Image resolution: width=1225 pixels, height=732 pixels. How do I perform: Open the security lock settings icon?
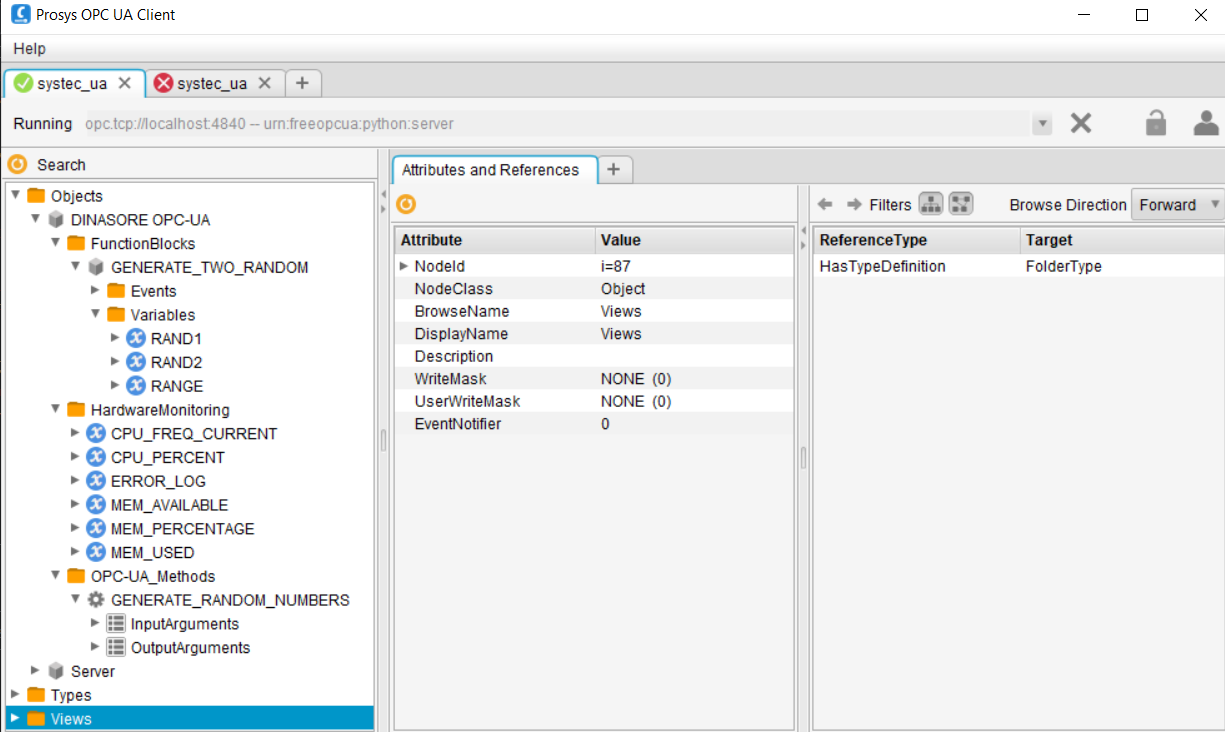pos(1156,123)
